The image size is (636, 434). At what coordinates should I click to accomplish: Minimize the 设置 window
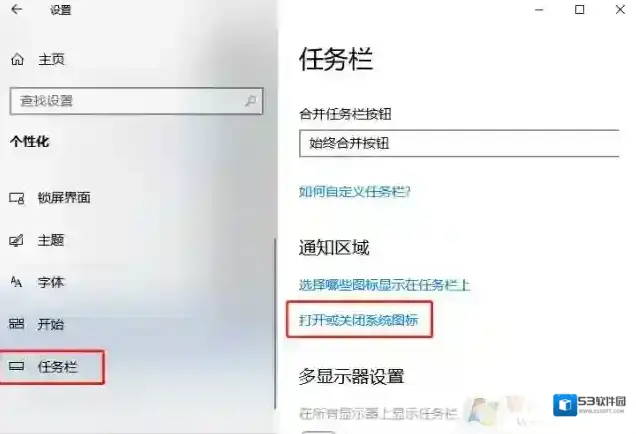coord(539,10)
